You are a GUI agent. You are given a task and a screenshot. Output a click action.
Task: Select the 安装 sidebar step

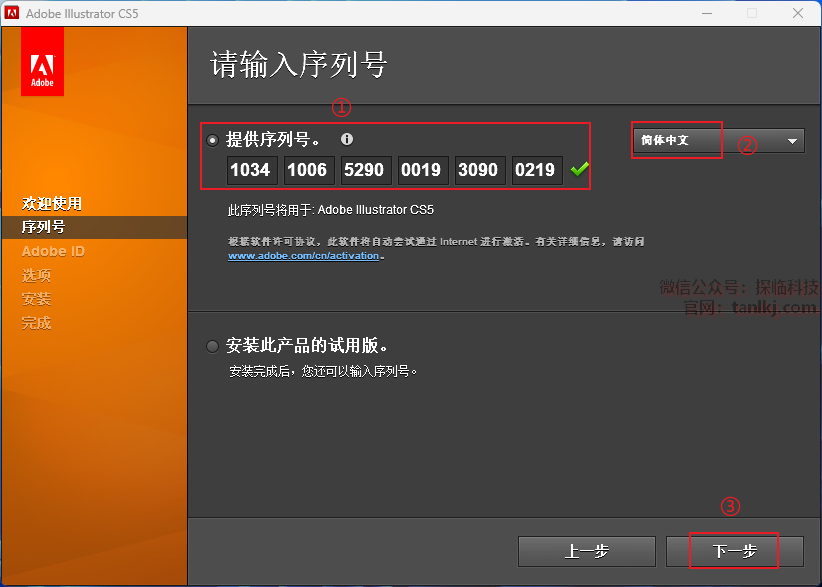(x=36, y=299)
